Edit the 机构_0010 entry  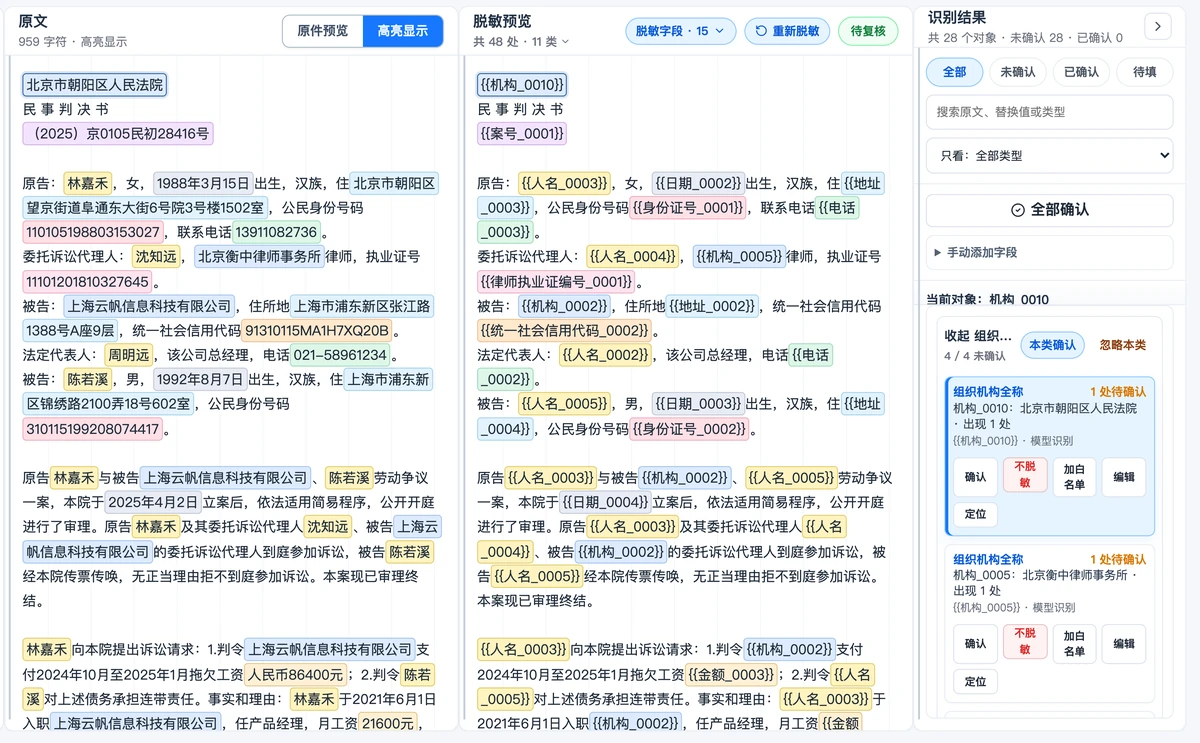coord(1124,477)
